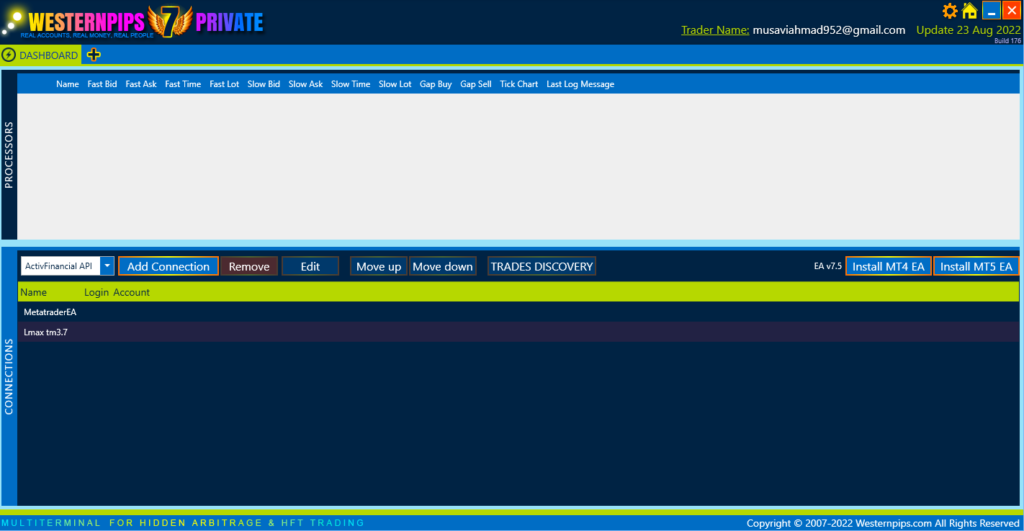Click the Fast Bid column header
Viewport: 1024px width, 531px height.
click(102, 84)
